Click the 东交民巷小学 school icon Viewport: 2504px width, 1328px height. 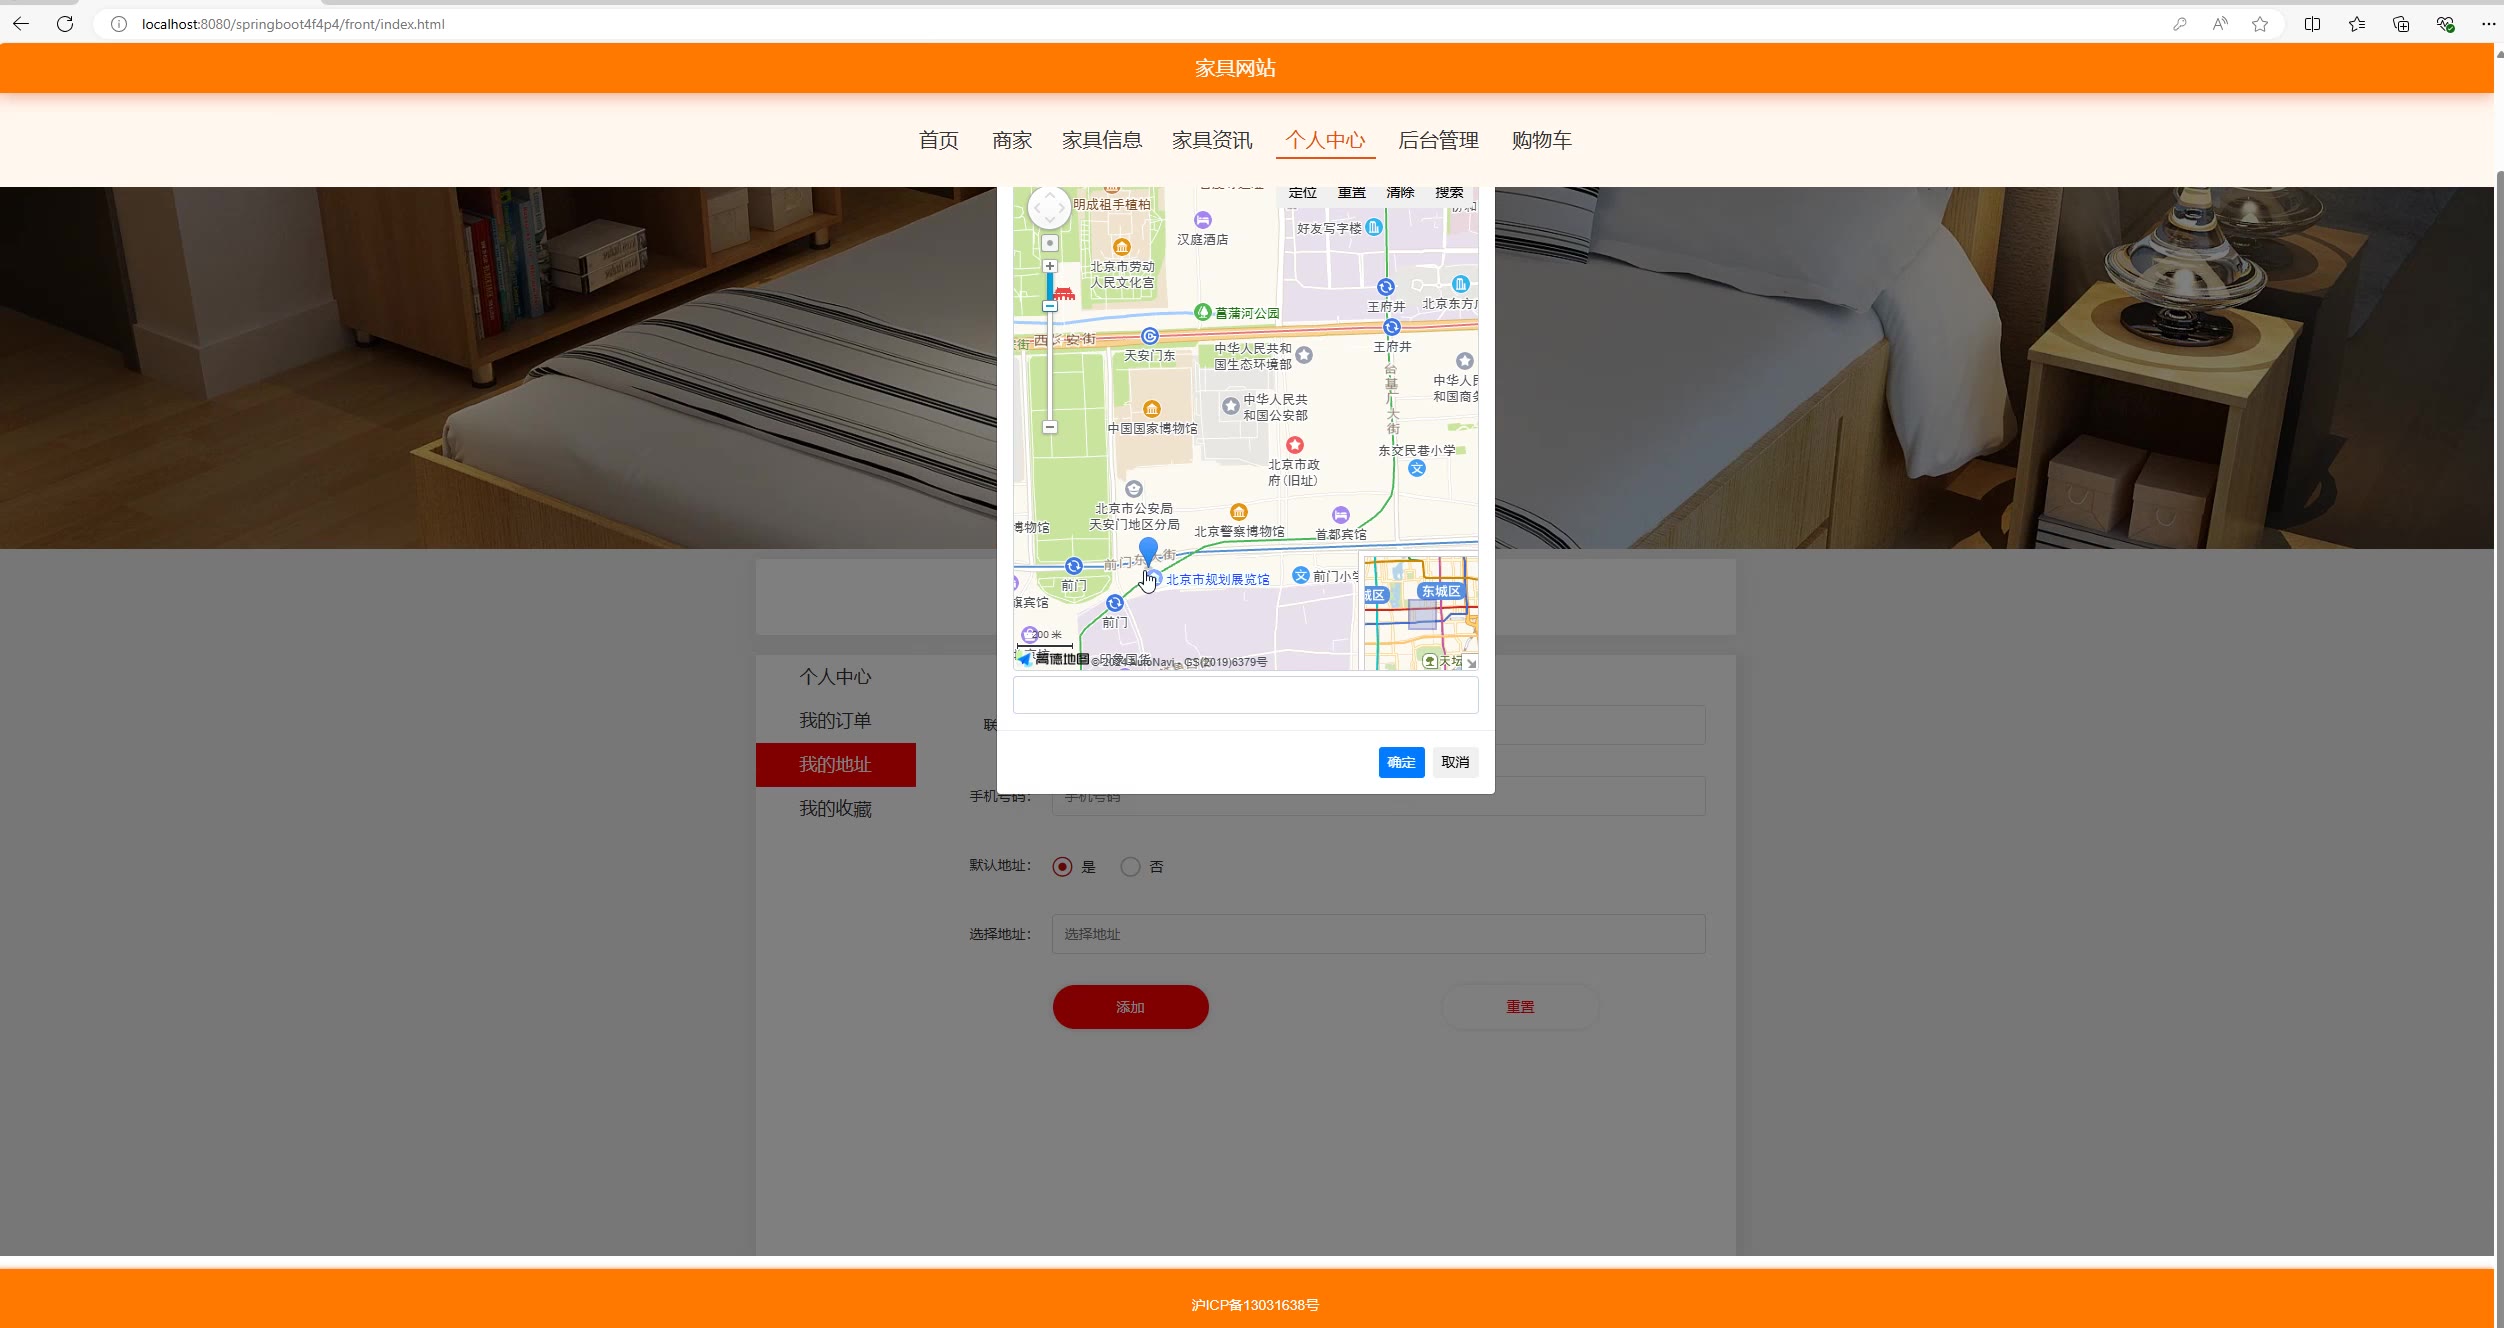tap(1417, 468)
